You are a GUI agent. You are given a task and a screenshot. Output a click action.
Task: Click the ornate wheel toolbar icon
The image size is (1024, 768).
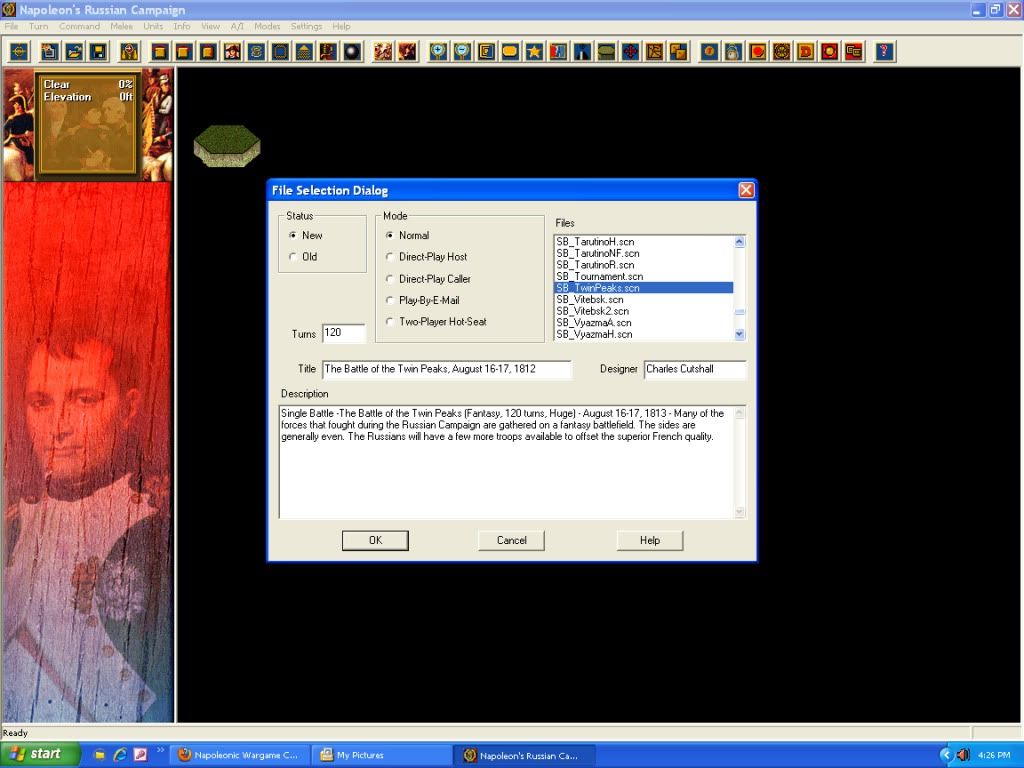click(x=781, y=52)
